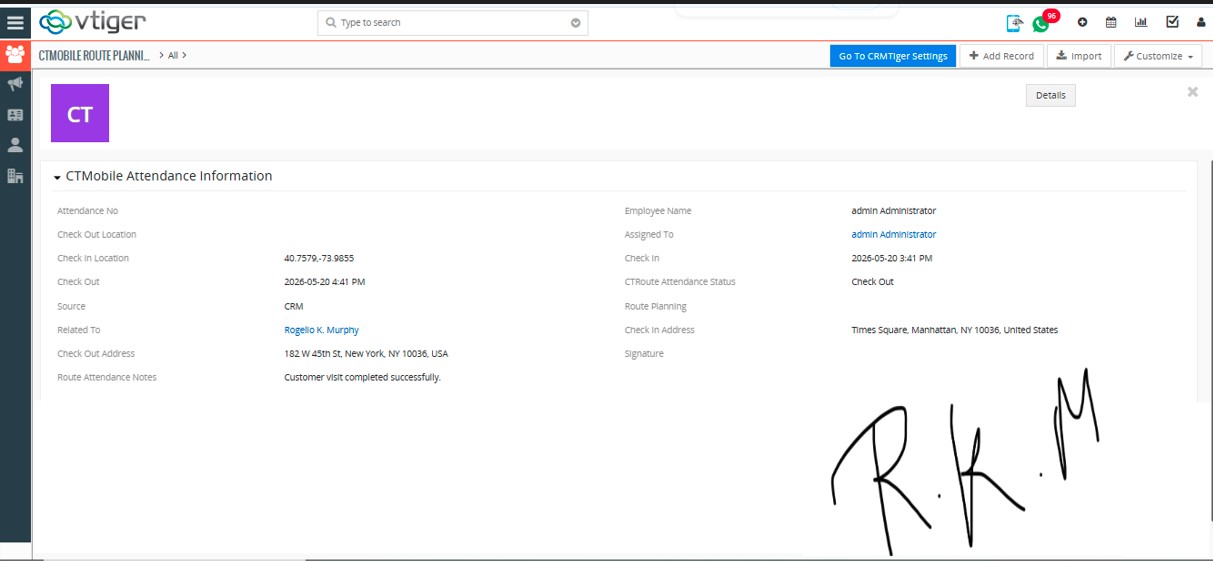
Task: Open the hamburger main menu
Action: tap(15, 22)
